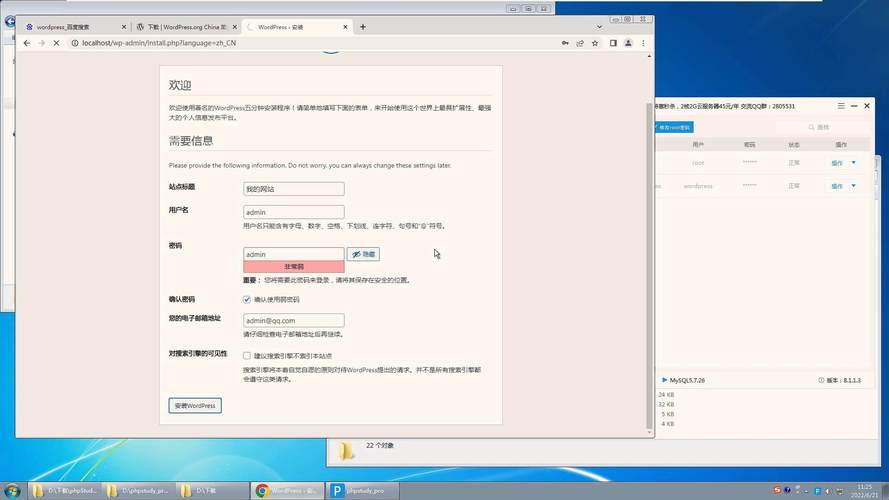
Task: Expand Chrome tab search chevron
Action: pos(599,27)
